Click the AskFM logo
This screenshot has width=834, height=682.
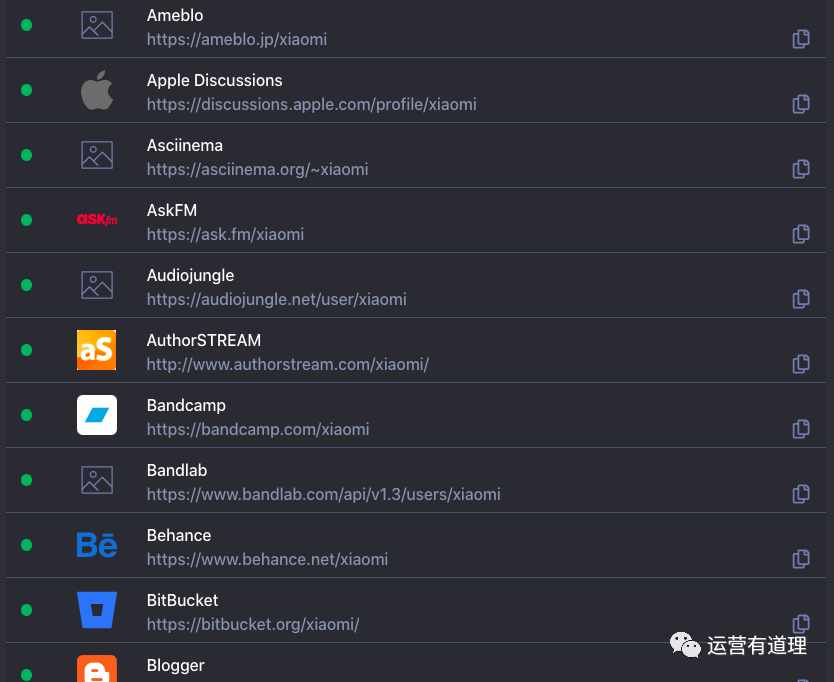point(97,219)
